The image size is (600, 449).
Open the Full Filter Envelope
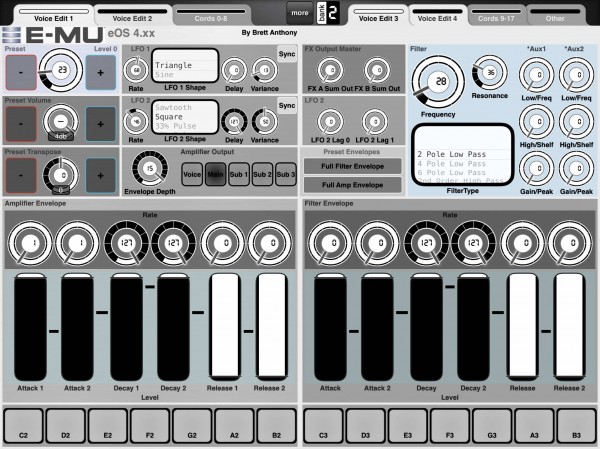(x=352, y=167)
